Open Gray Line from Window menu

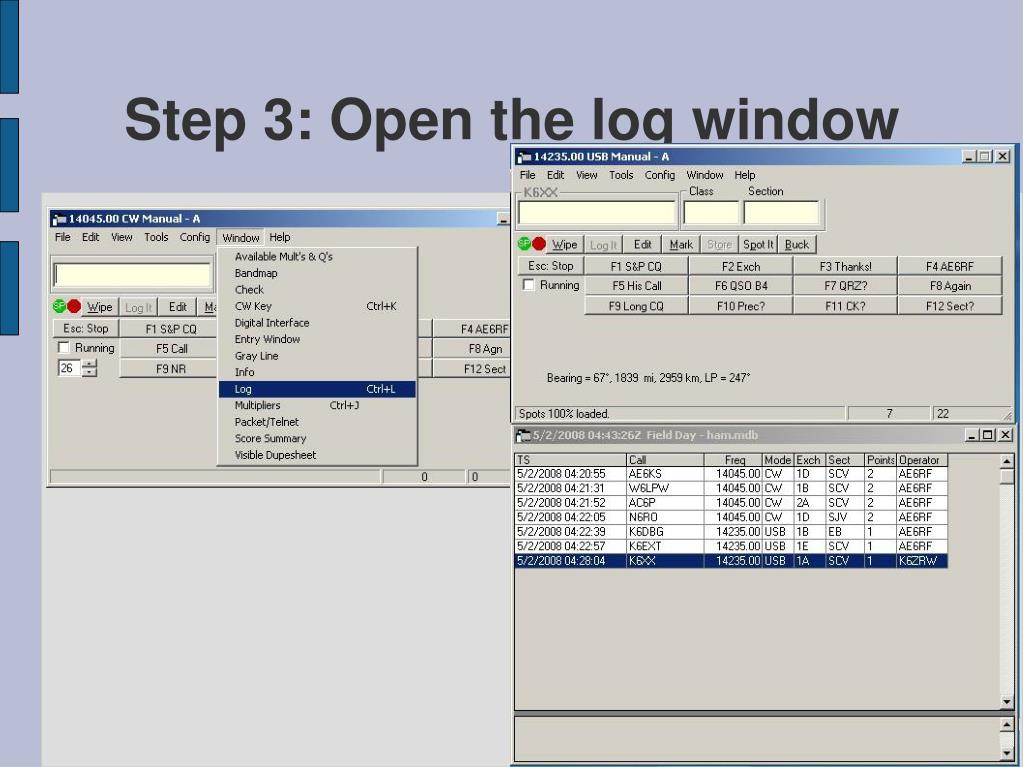(317, 355)
